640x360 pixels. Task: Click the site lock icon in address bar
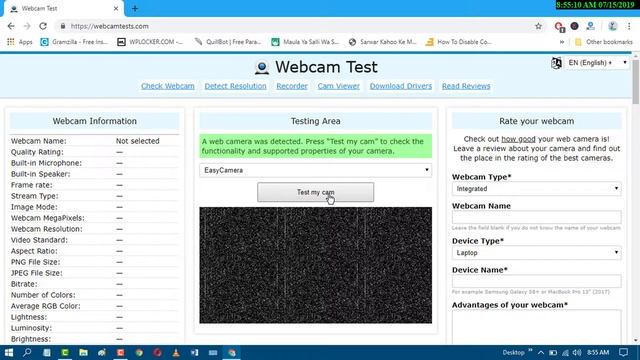pyautogui.click(x=62, y=26)
